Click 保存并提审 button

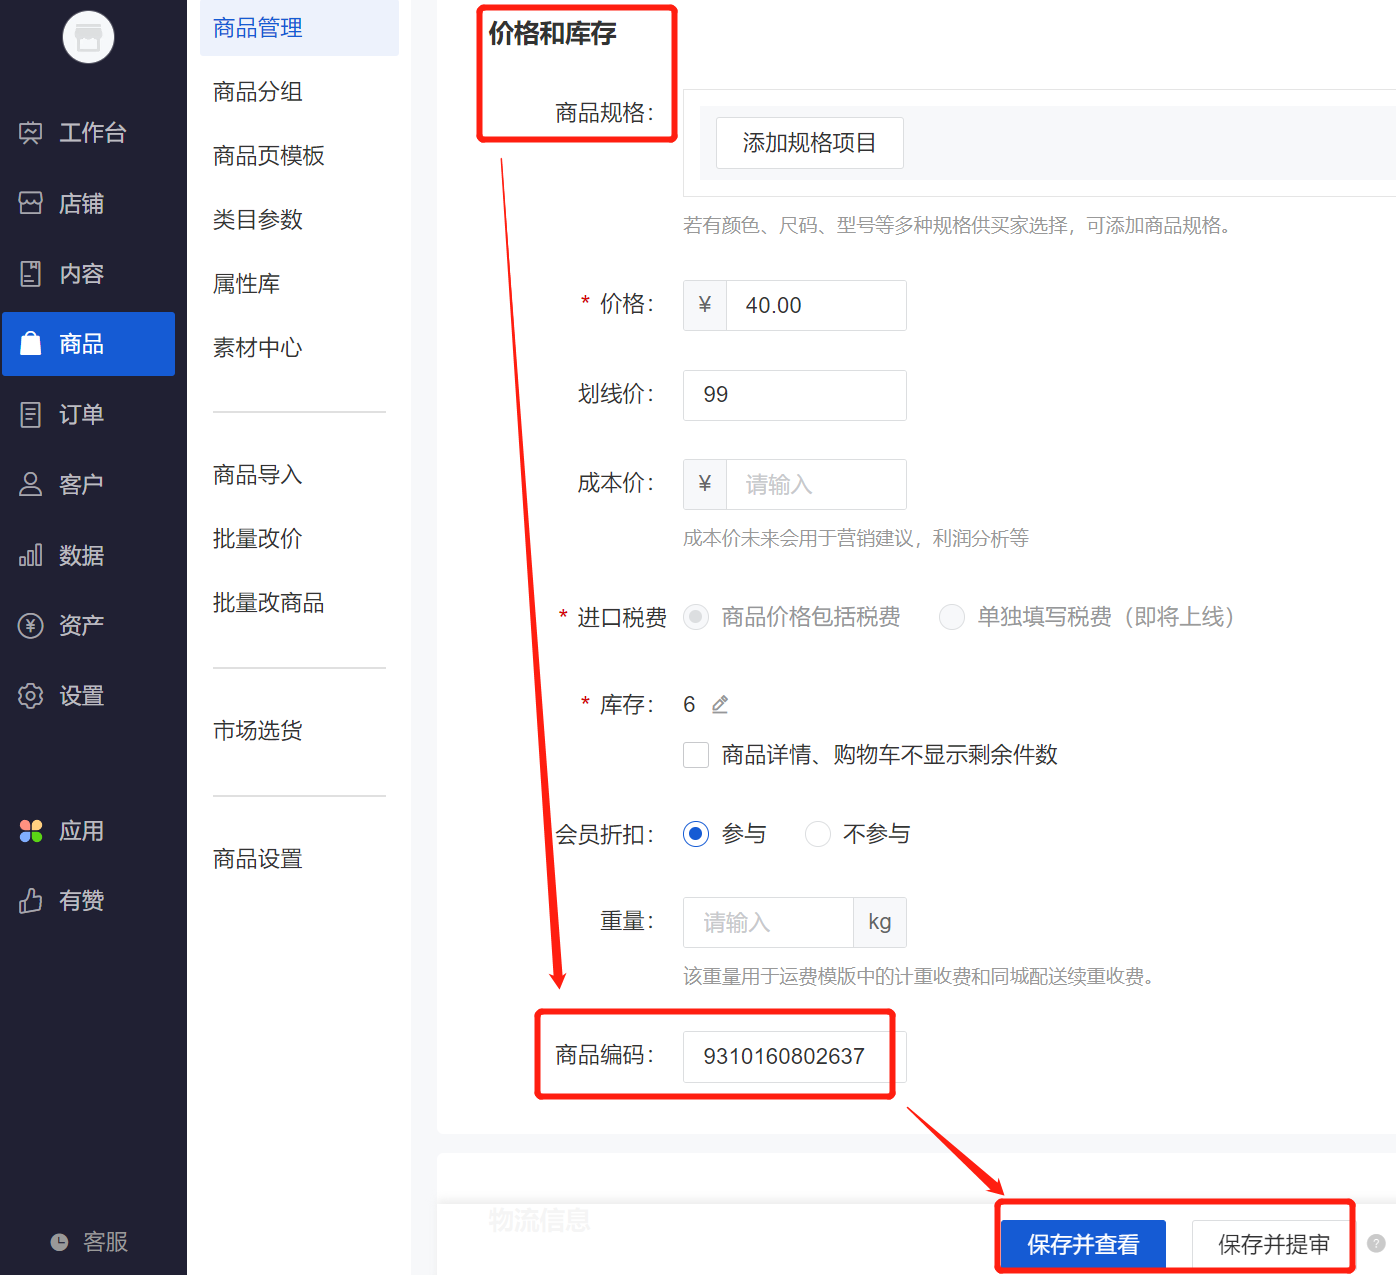(1273, 1244)
